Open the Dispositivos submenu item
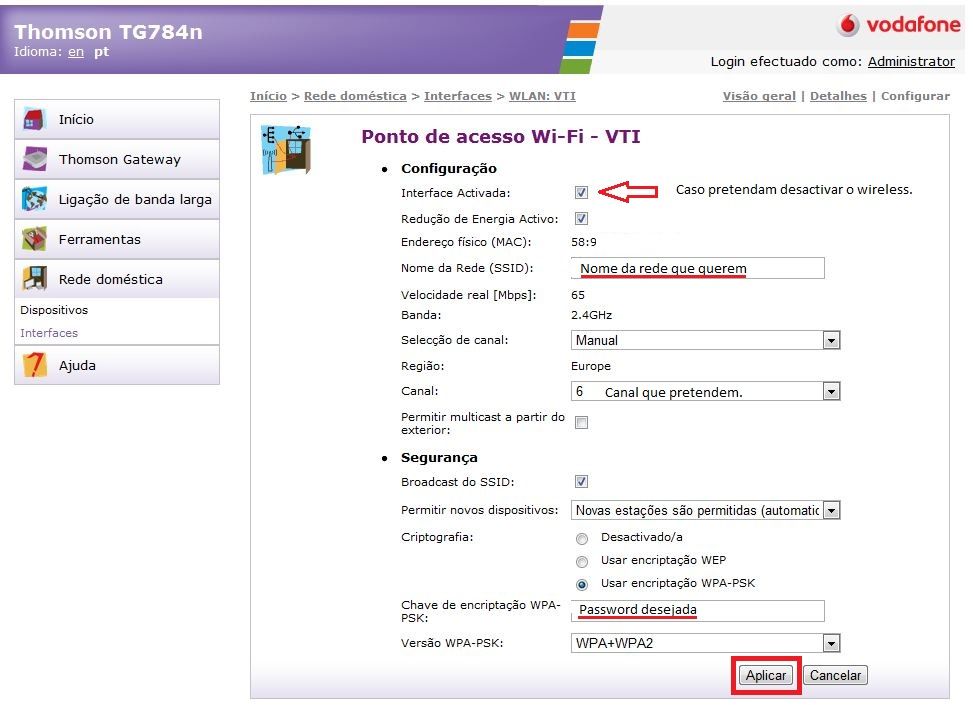Screen dimensions: 973x705 pos(54,310)
